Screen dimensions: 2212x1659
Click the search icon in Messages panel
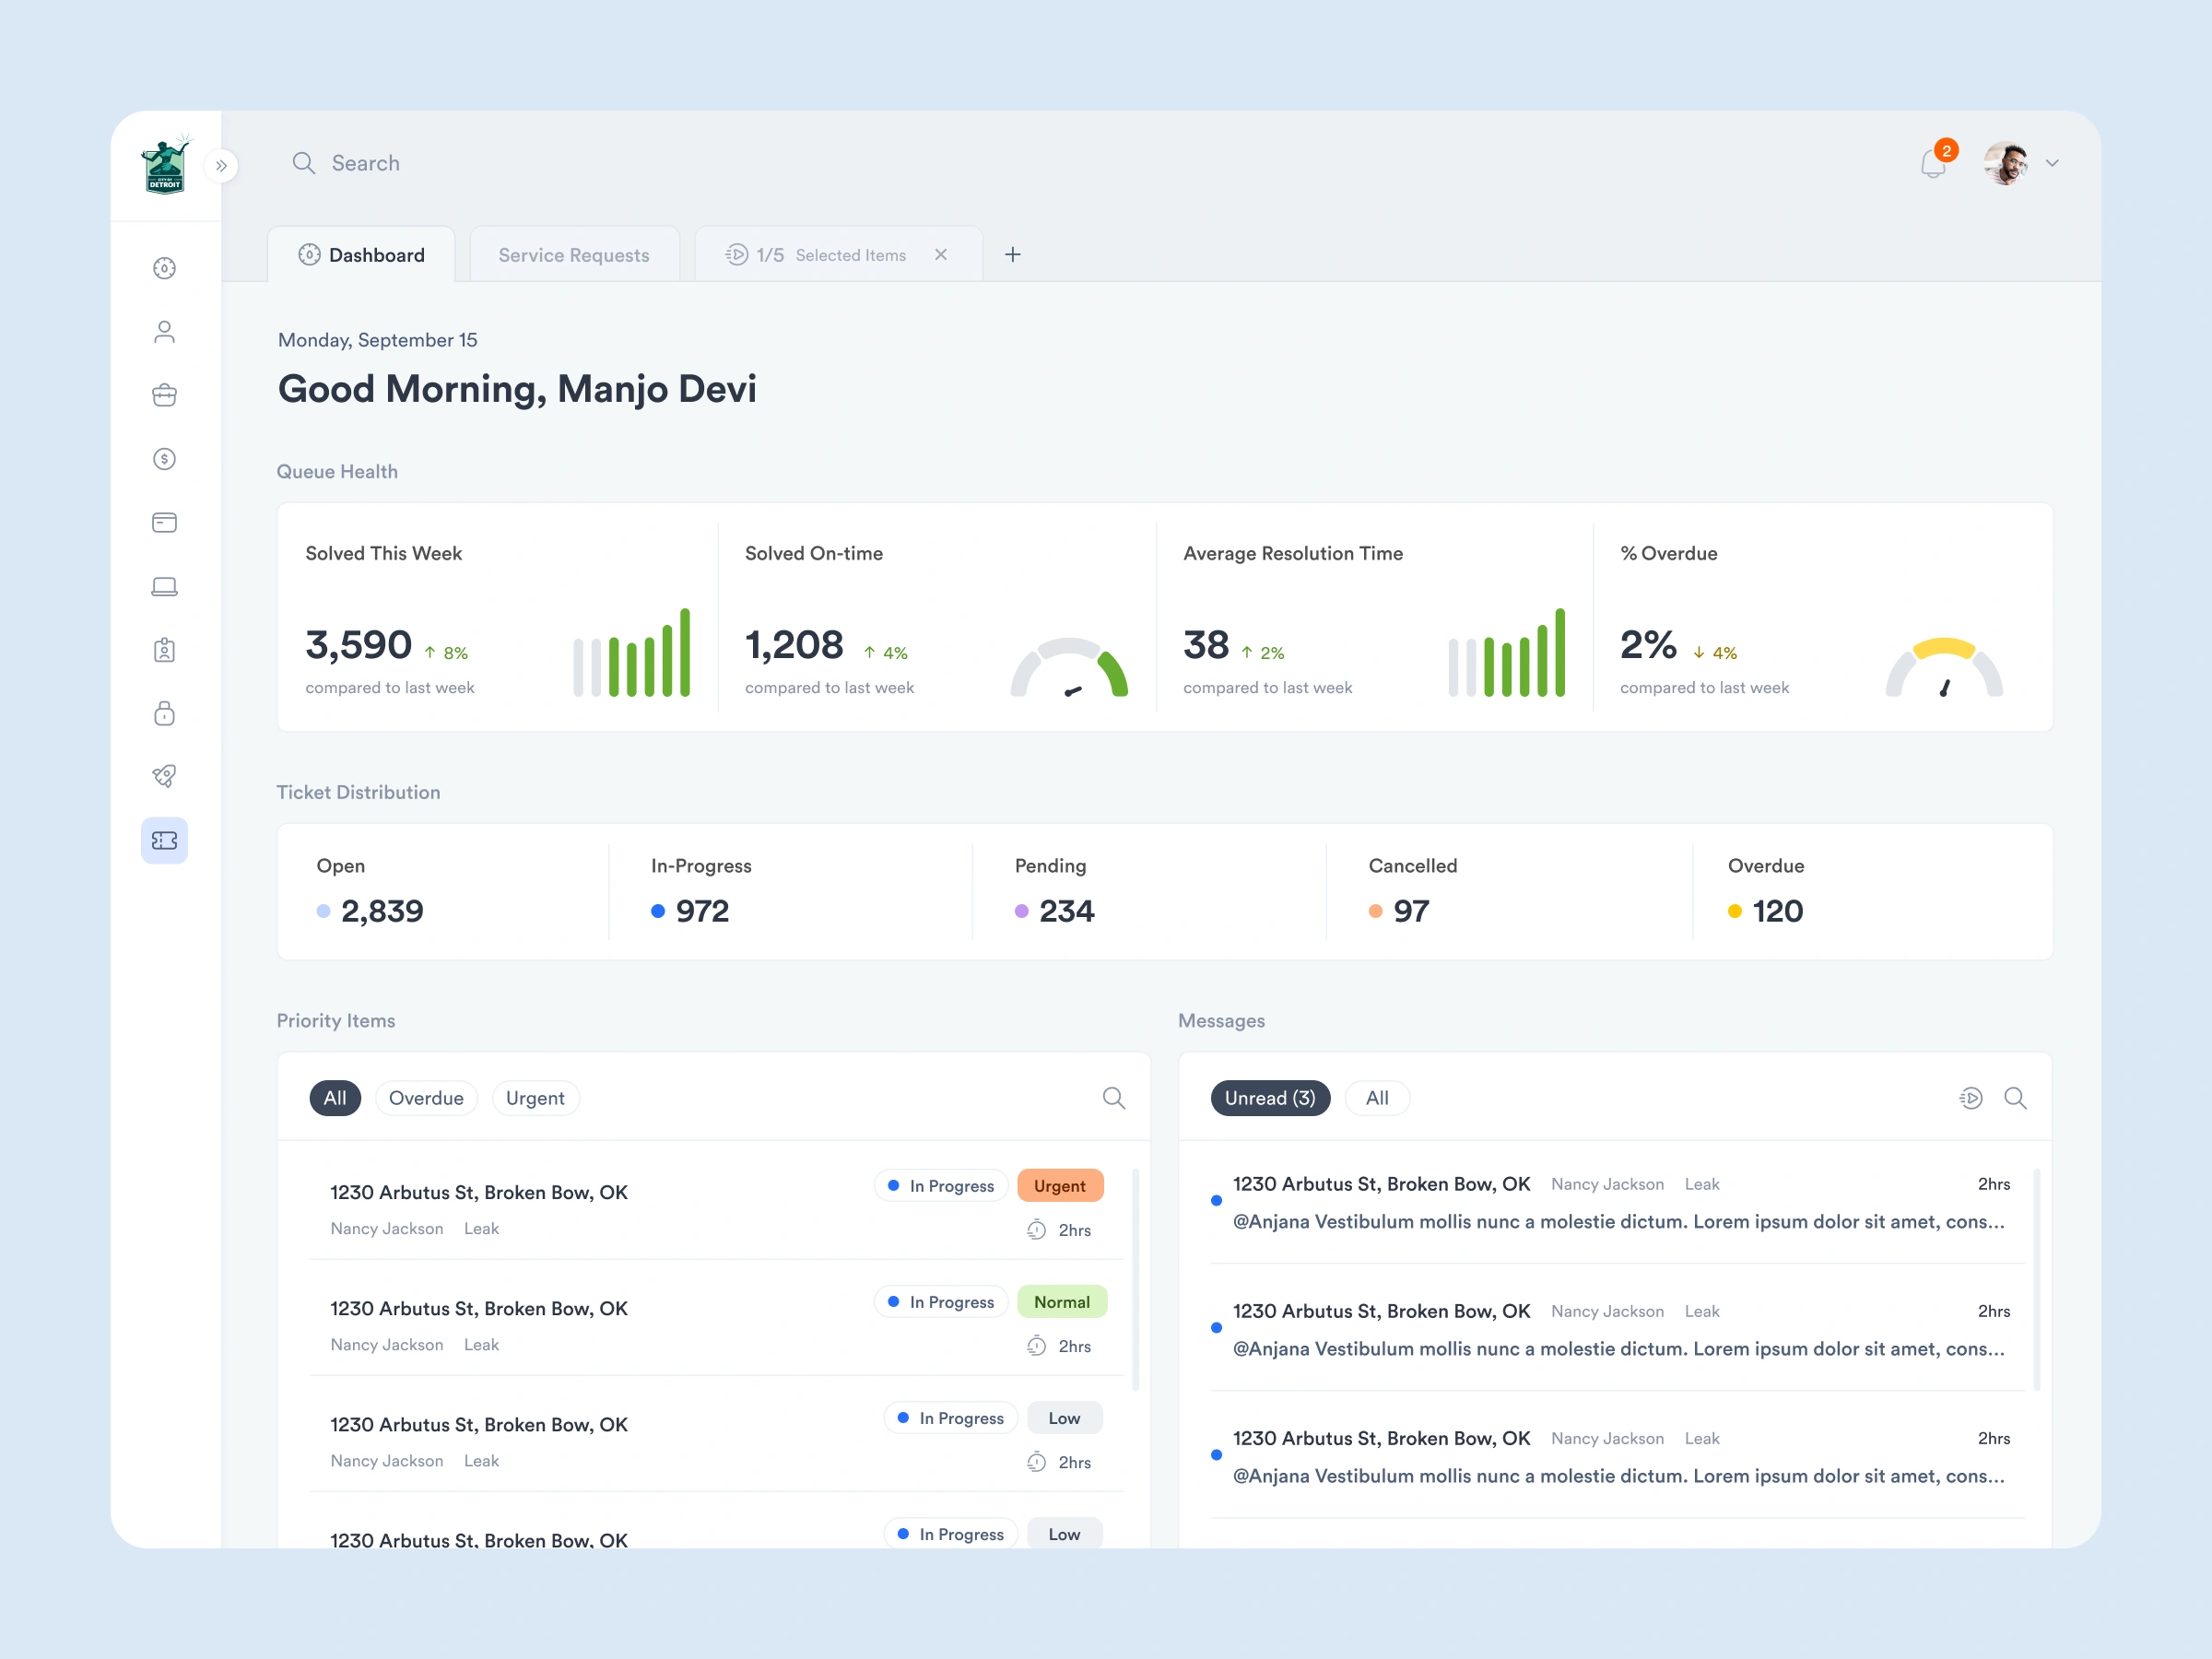click(x=2015, y=1098)
